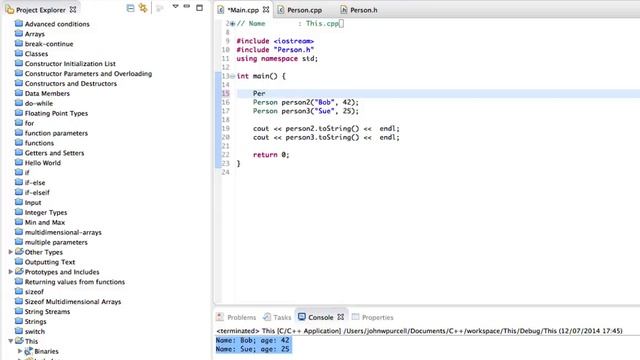
Task: Minimize the Project Explorer panel
Action: click(187, 7)
